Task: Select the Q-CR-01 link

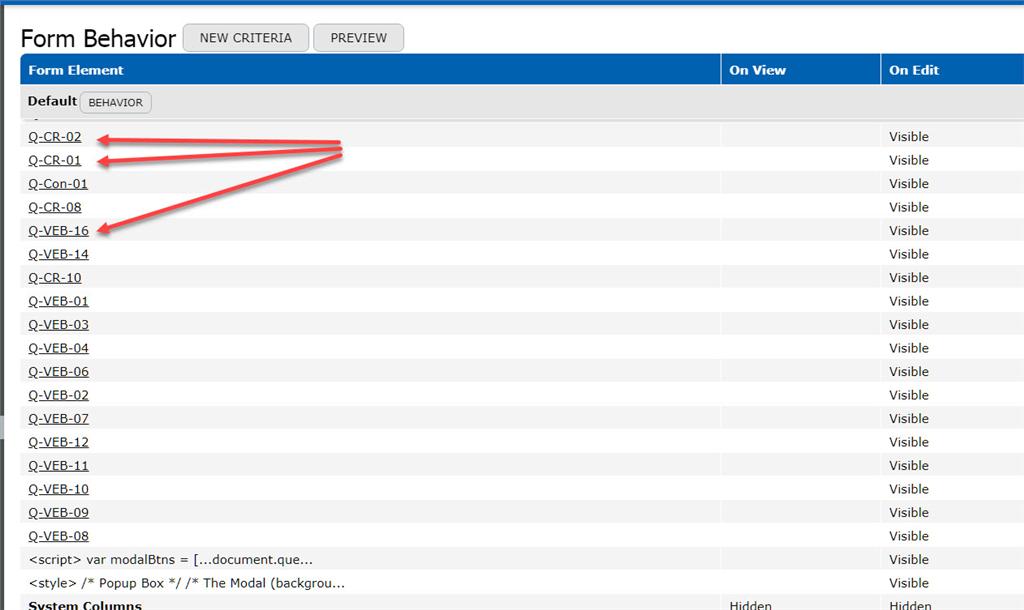Action: click(55, 160)
